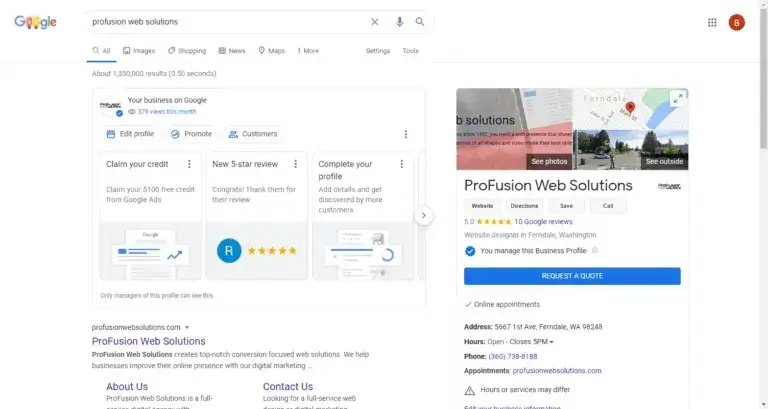This screenshot has height=409, width=768.
Task: Click the Request a Quote button
Action: (x=572, y=276)
